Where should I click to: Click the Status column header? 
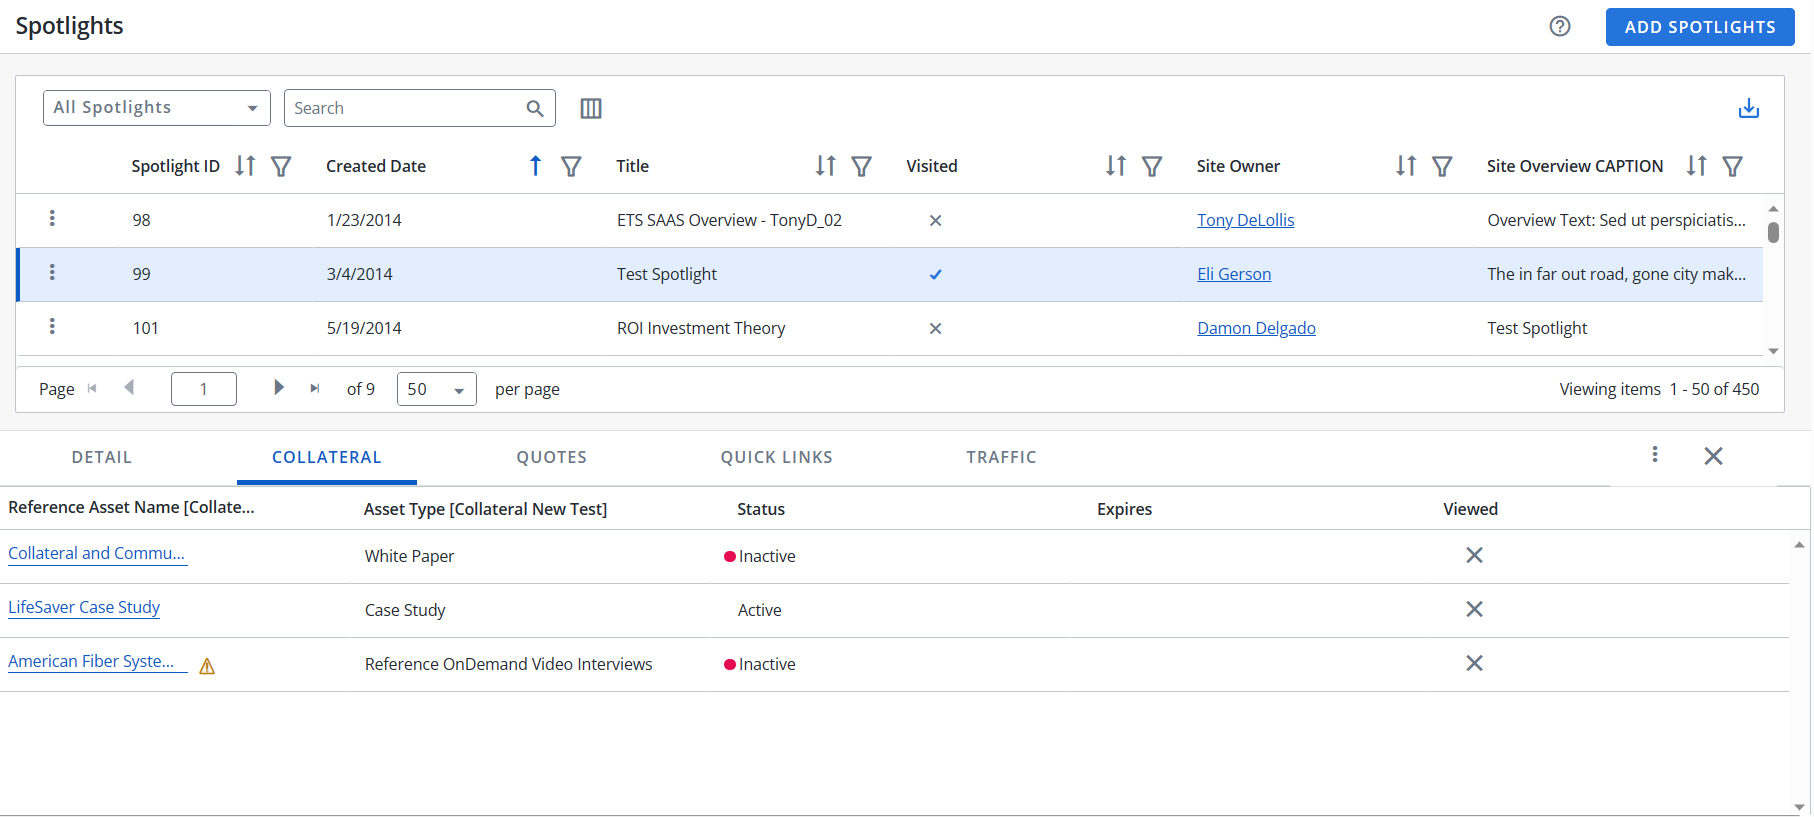[x=761, y=509]
